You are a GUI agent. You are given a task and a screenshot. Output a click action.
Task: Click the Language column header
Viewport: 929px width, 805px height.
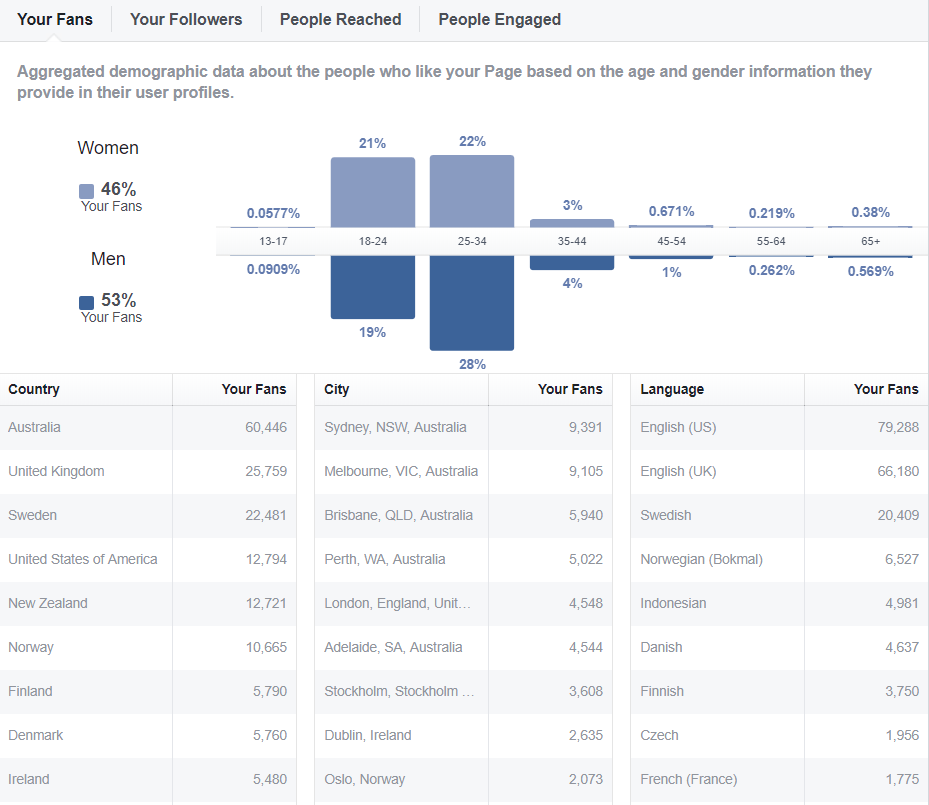(672, 389)
